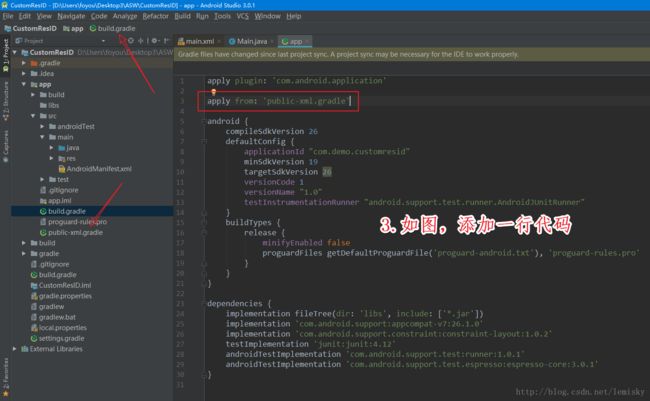Click CustomResID in the navigation bar

30,28
